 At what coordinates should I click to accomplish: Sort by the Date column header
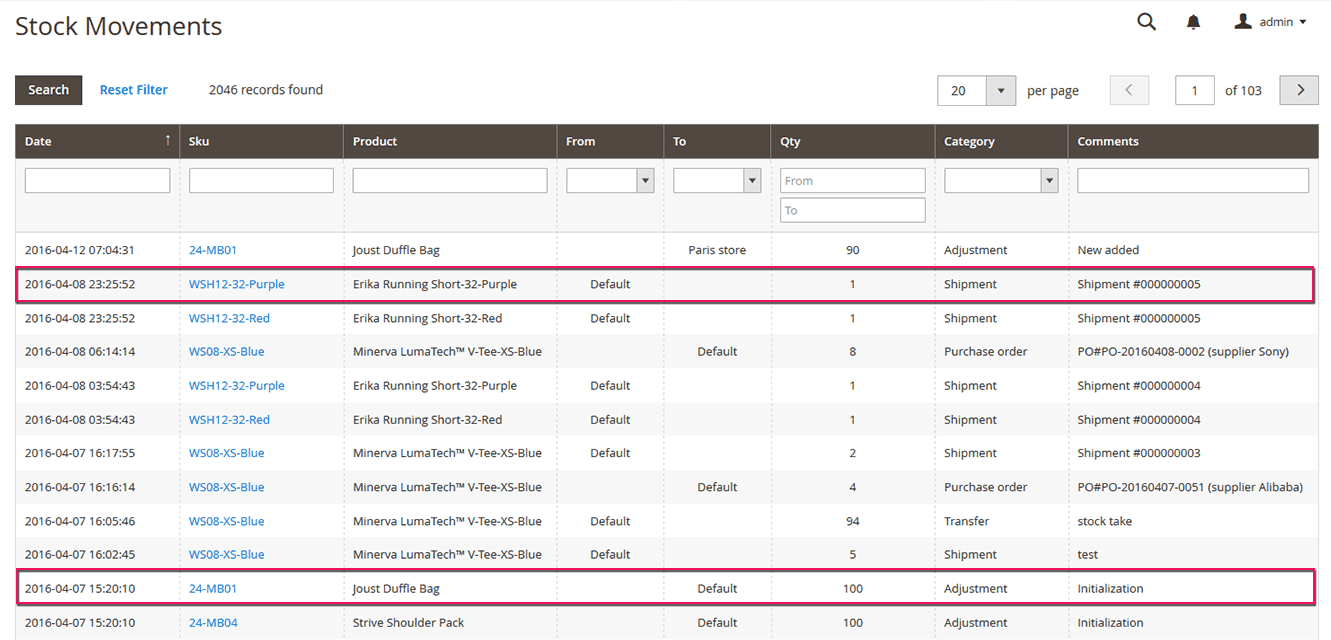[97, 141]
